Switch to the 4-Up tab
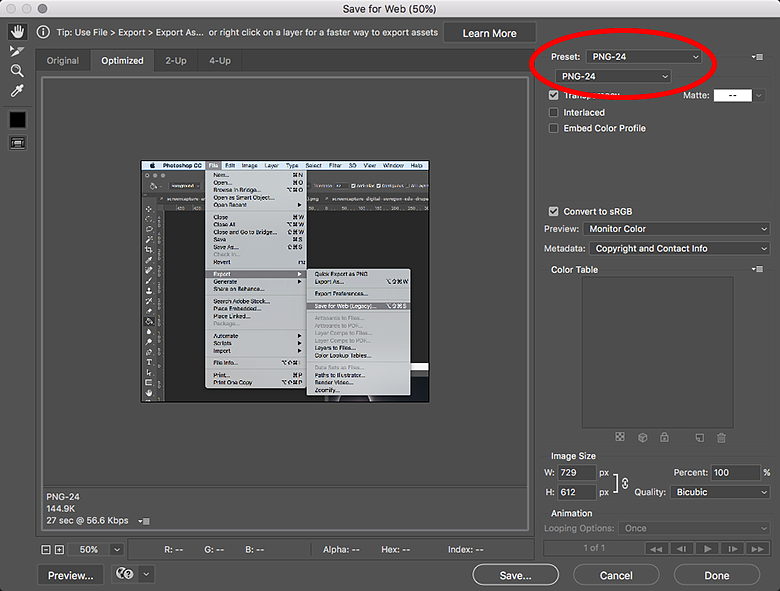The width and height of the screenshot is (780, 591). [x=220, y=61]
